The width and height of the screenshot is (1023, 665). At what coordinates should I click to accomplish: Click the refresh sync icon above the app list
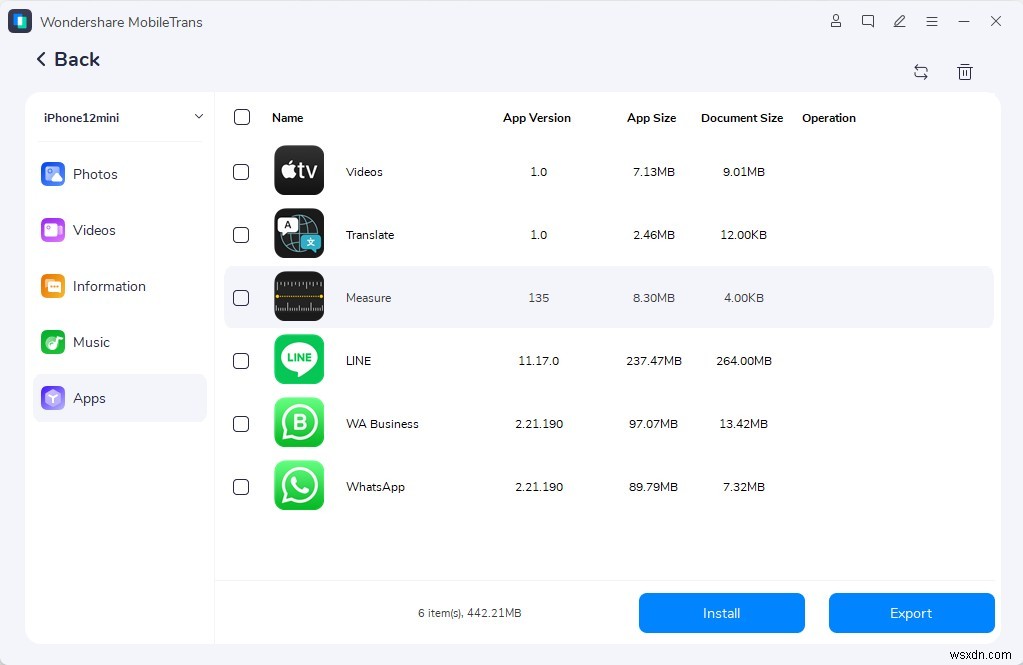coord(920,71)
